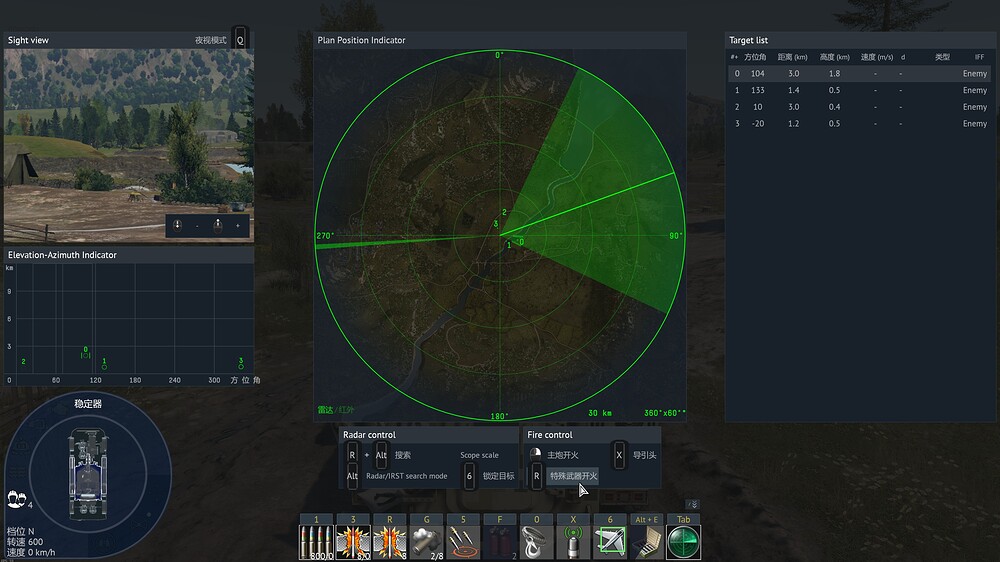1000x562 pixels.
Task: Click the 导引头 label
Action: coord(645,455)
